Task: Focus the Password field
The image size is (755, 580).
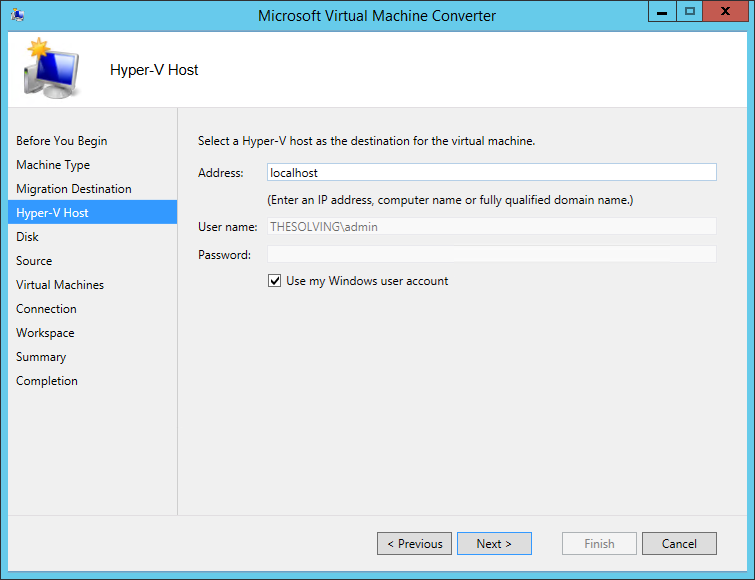Action: [492, 254]
